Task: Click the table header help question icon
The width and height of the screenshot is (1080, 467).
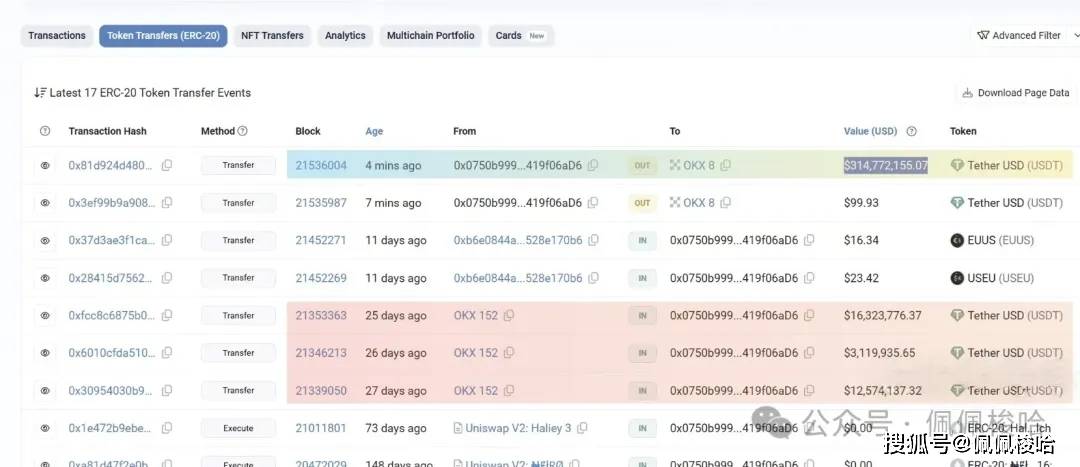Action: tap(45, 131)
